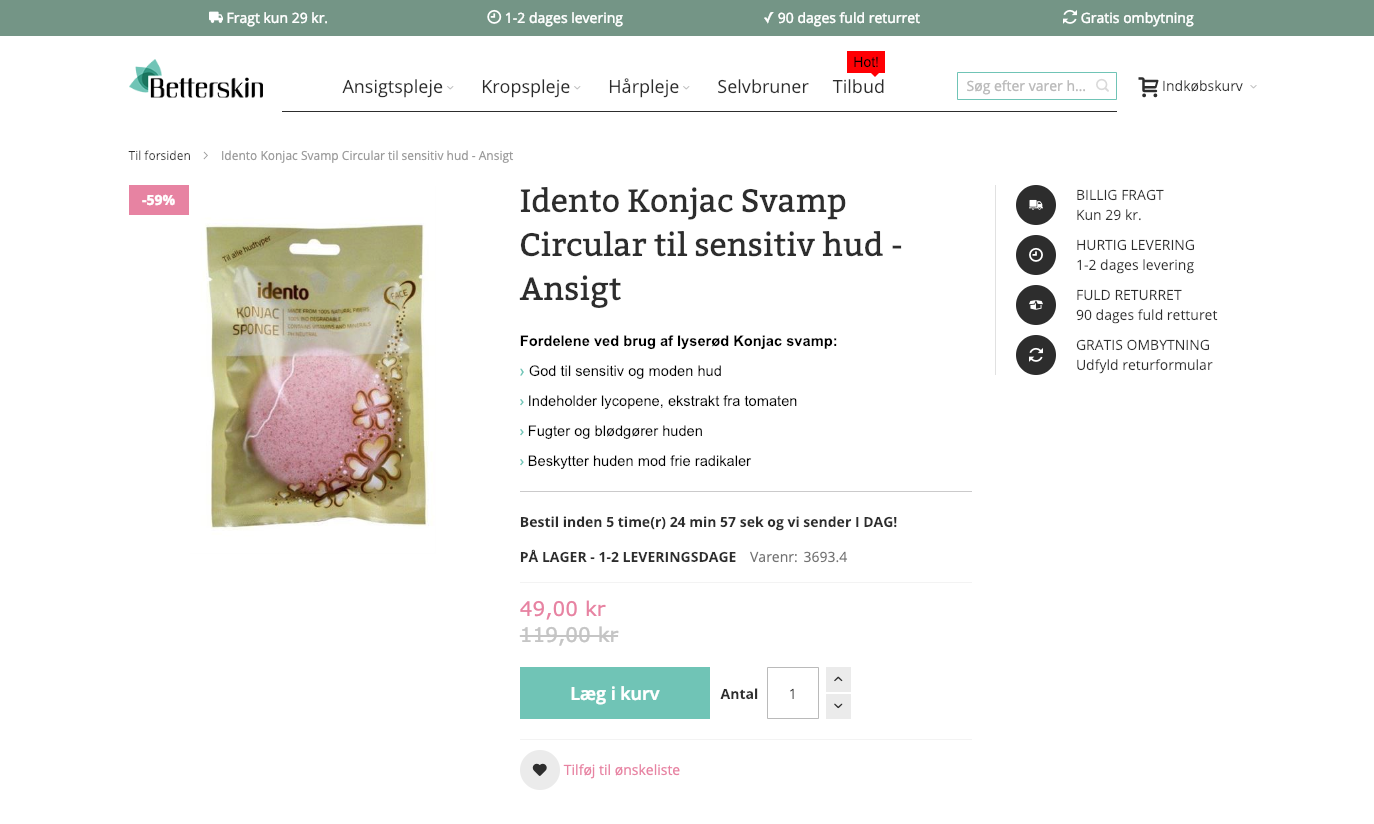The height and width of the screenshot is (824, 1374).
Task: Click the Betterskin logo
Action: (x=196, y=80)
